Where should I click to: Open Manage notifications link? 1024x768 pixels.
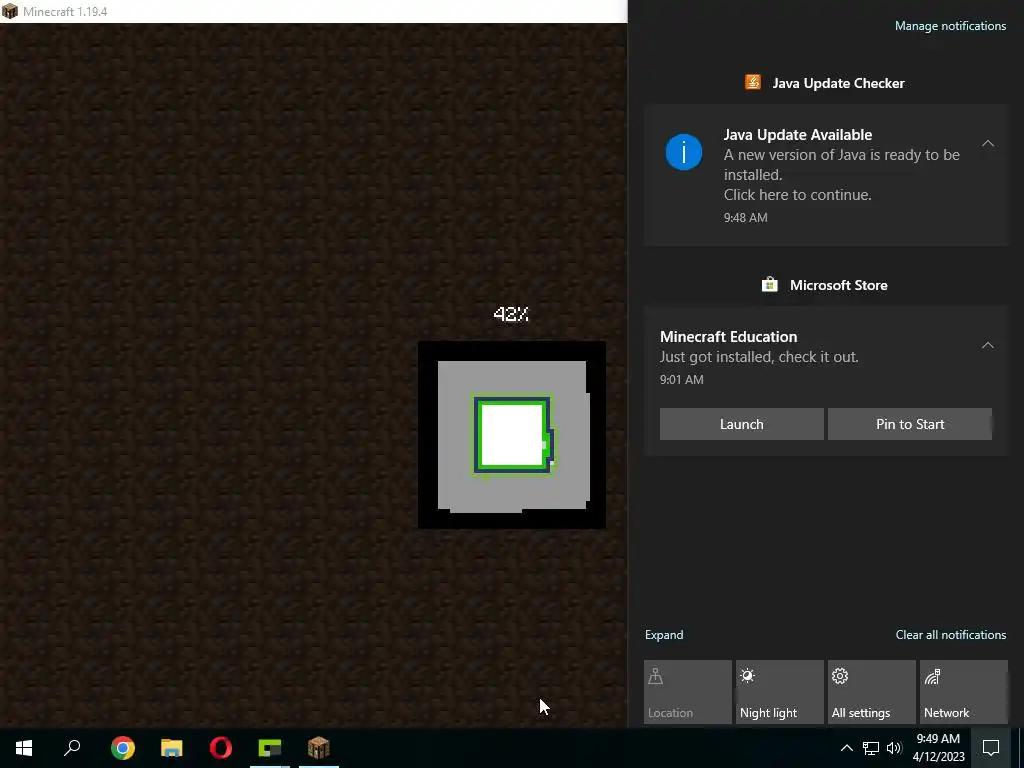[x=950, y=26]
